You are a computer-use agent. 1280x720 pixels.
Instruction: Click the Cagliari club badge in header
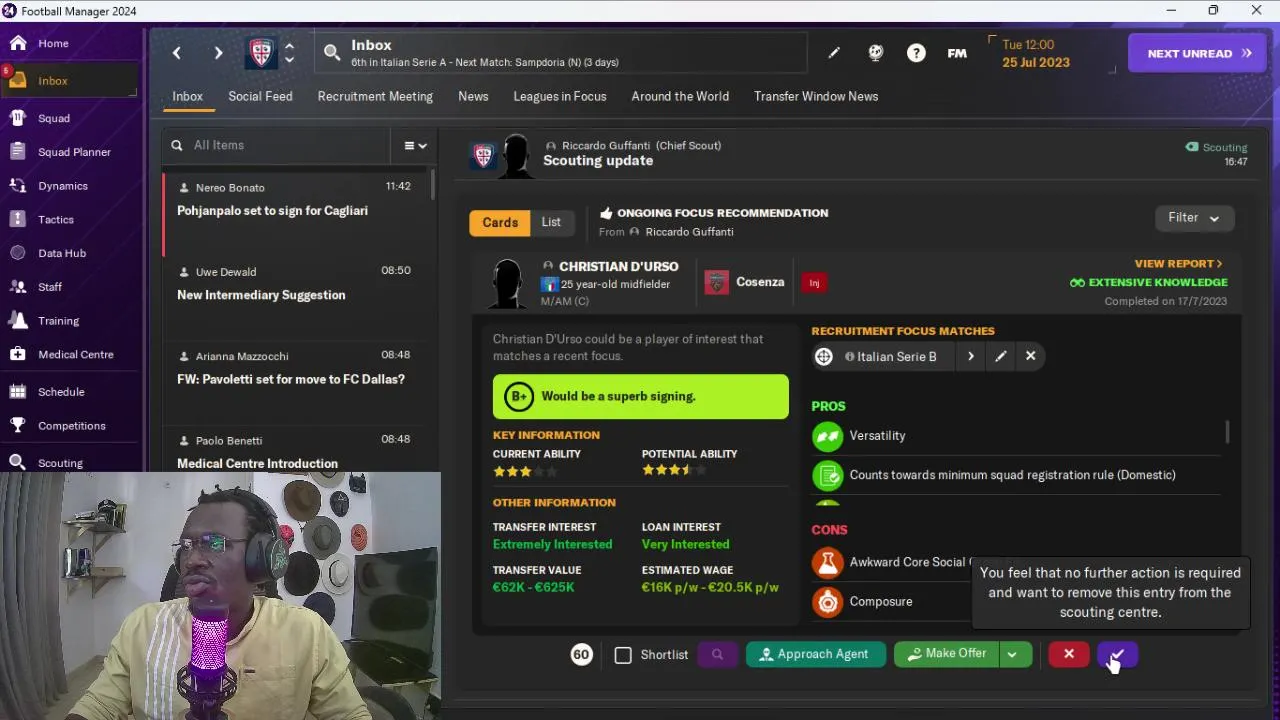pyautogui.click(x=261, y=53)
